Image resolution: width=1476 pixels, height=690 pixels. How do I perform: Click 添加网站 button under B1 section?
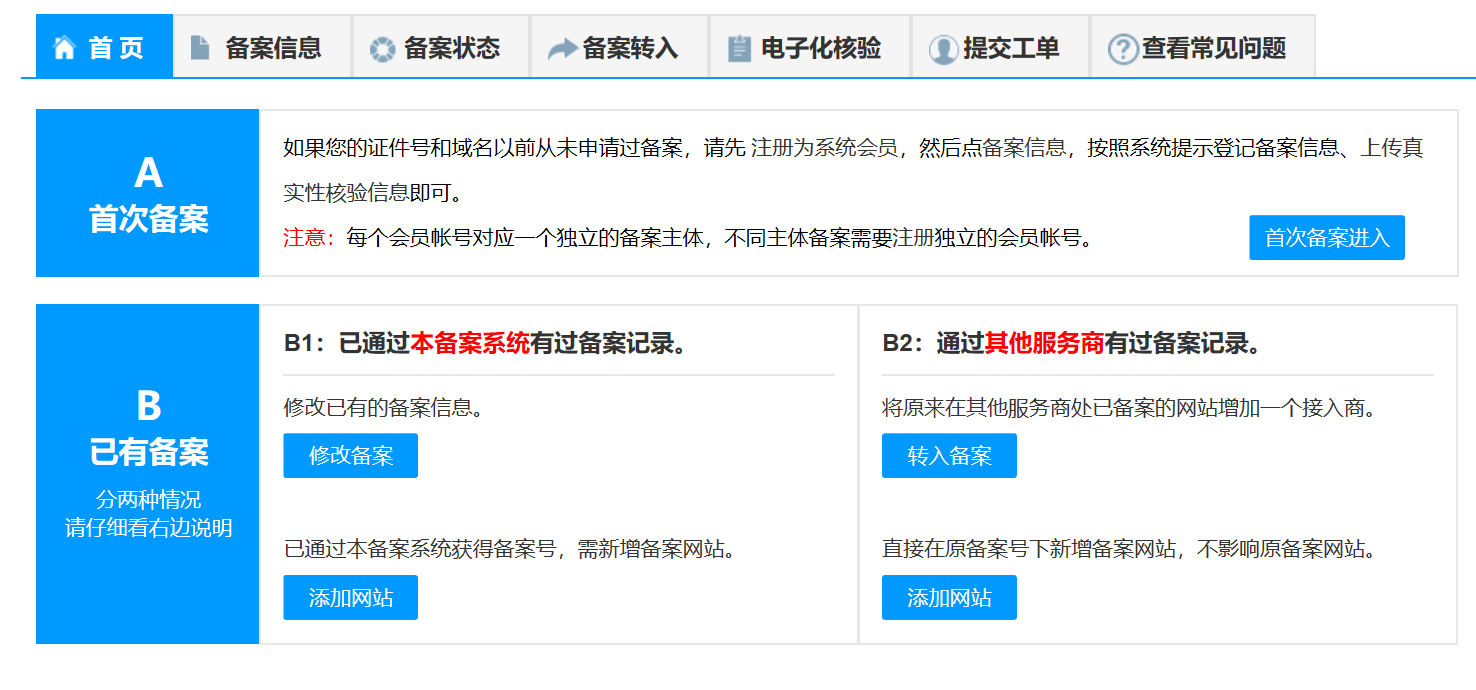click(x=350, y=598)
